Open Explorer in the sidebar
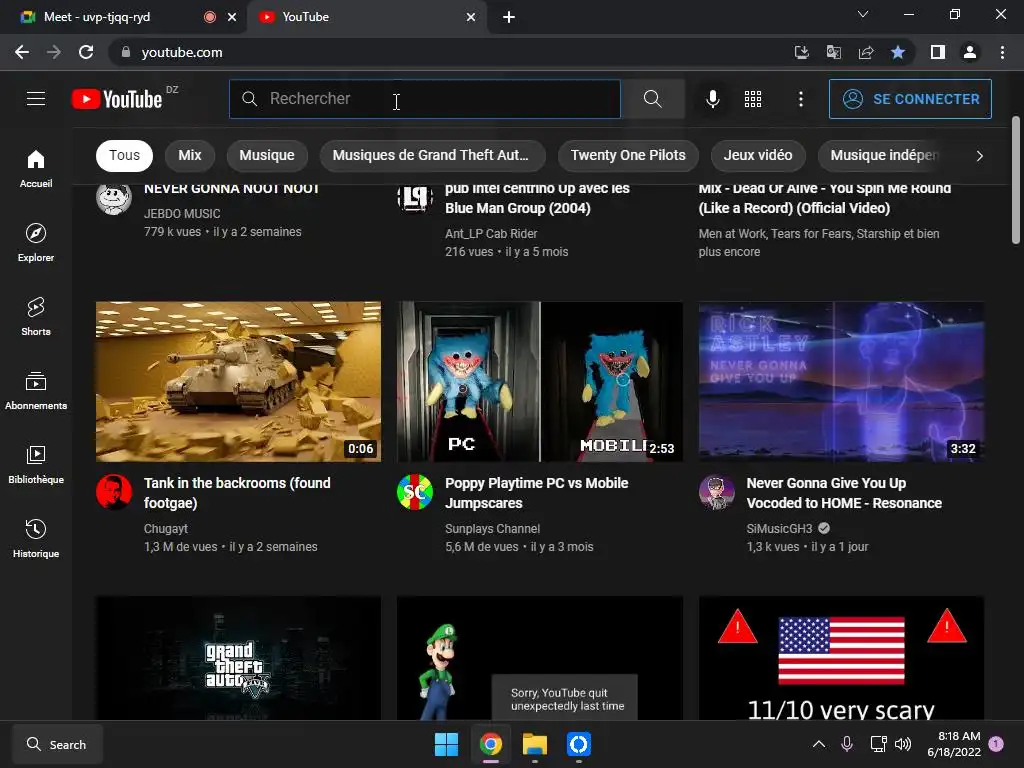This screenshot has width=1024, height=768. 36,243
